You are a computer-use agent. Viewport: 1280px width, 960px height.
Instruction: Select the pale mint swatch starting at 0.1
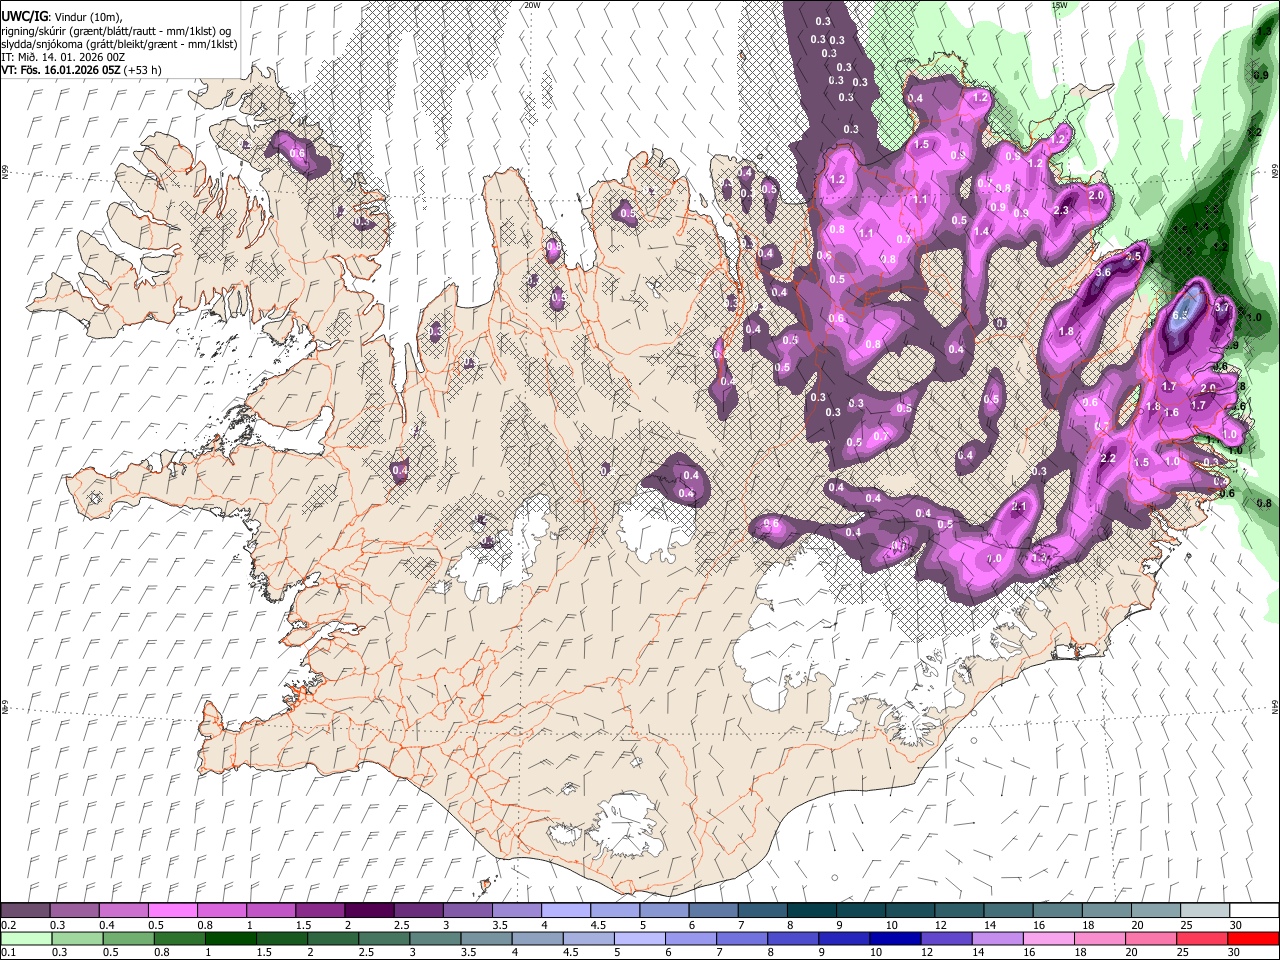click(25, 938)
